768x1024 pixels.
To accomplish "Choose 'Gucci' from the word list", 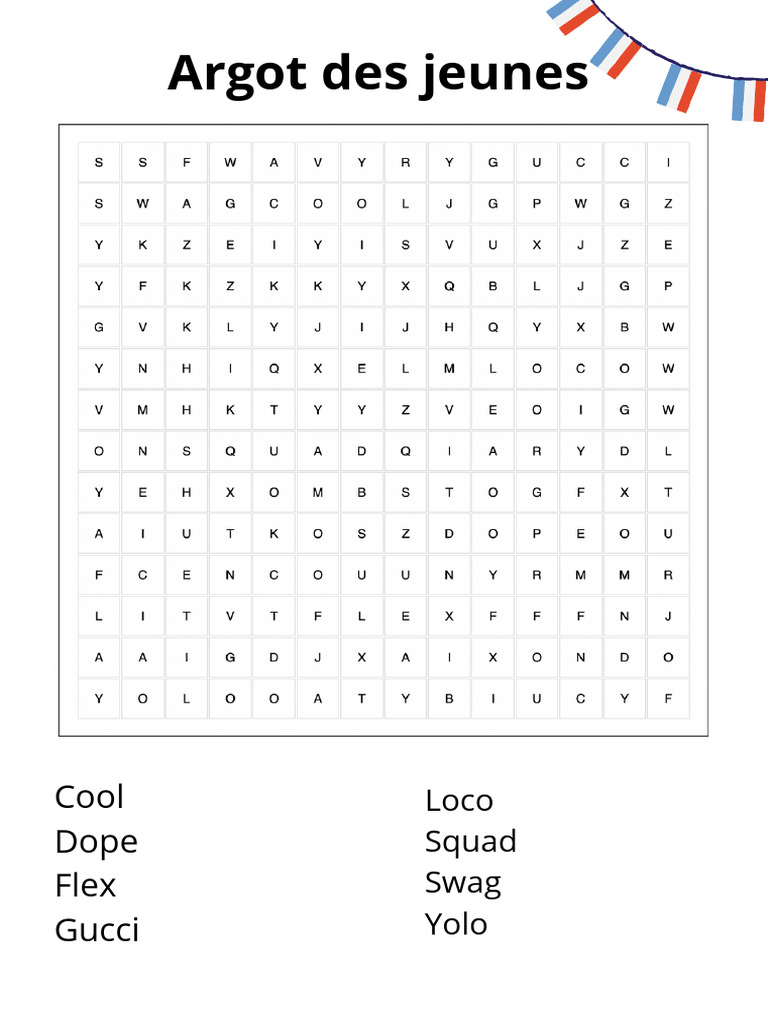I will pyautogui.click(x=97, y=930).
